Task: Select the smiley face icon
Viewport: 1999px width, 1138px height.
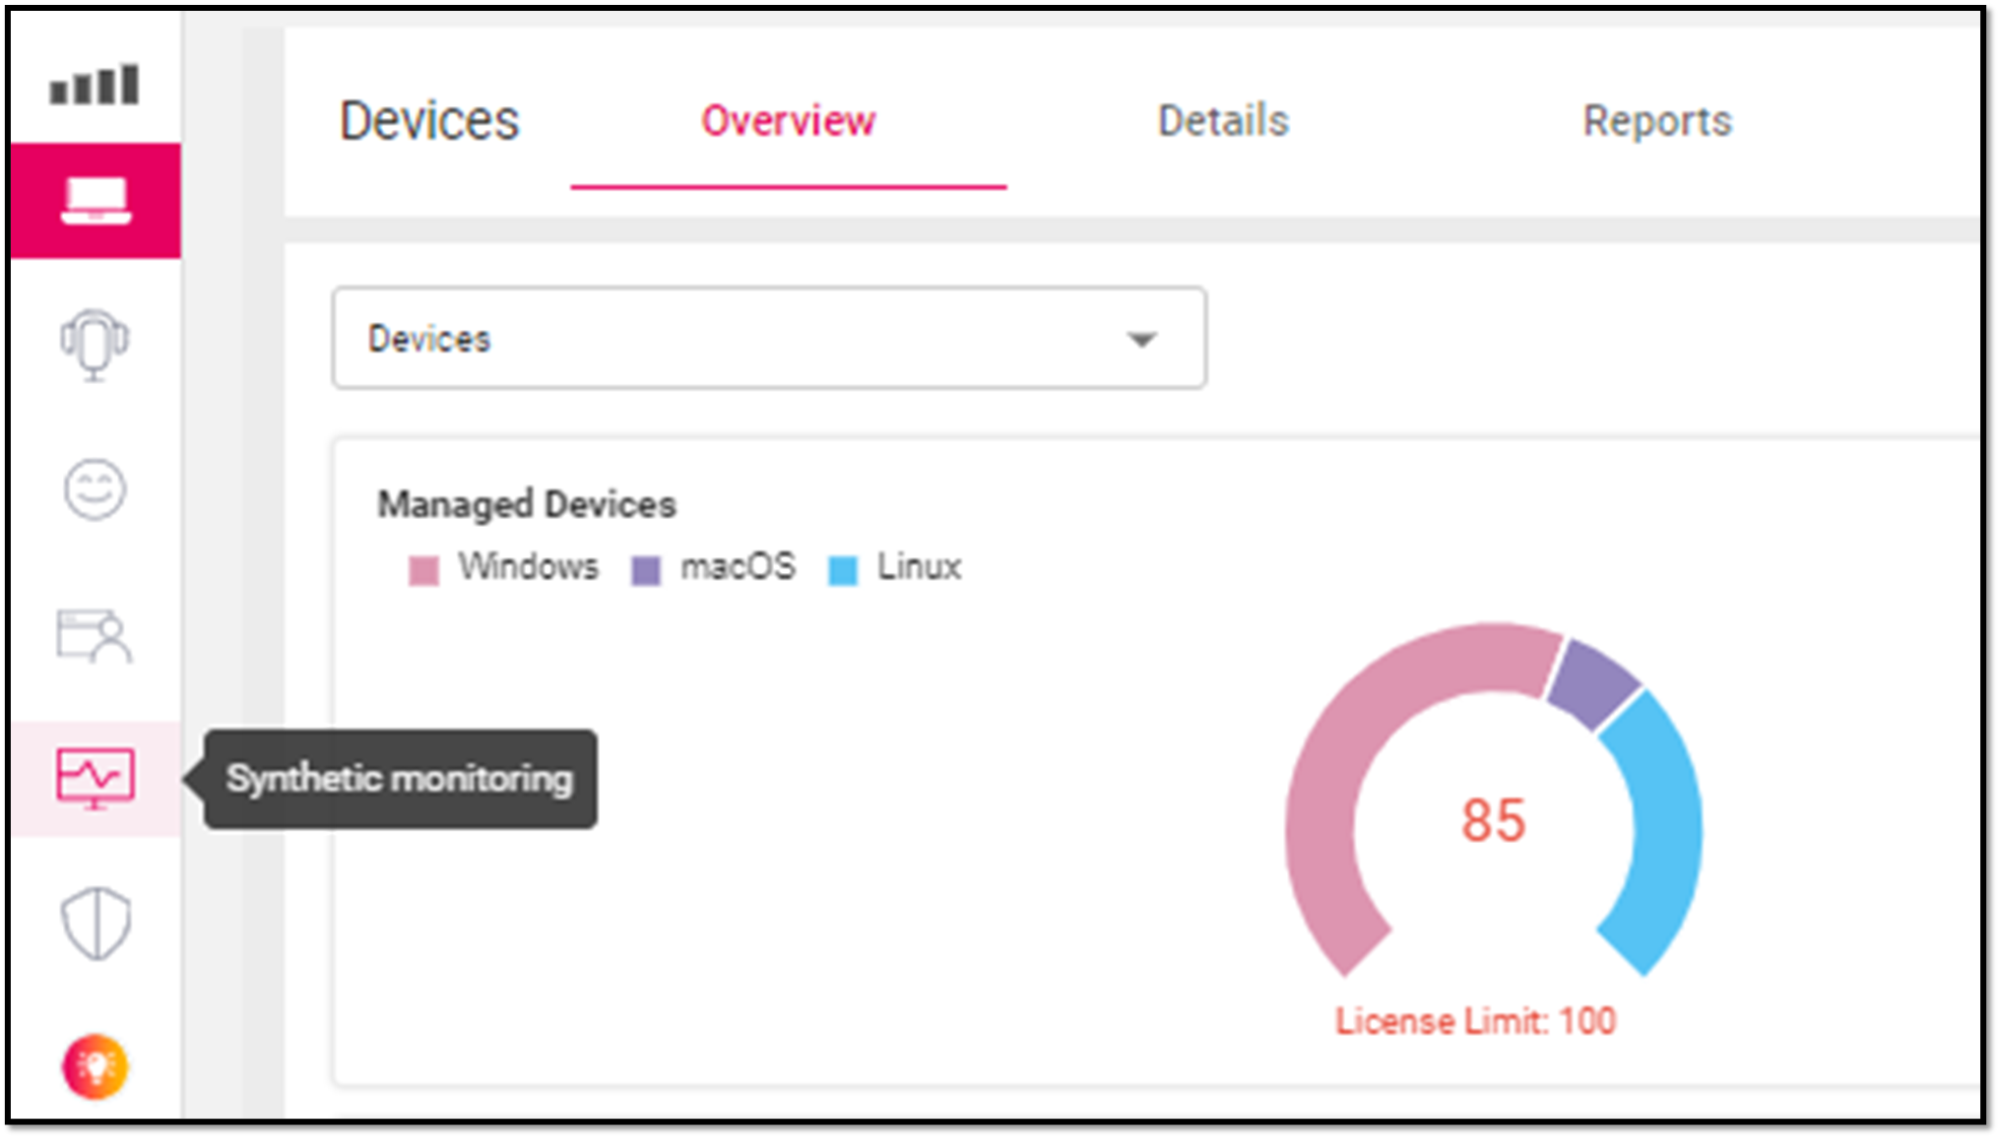Action: [97, 490]
